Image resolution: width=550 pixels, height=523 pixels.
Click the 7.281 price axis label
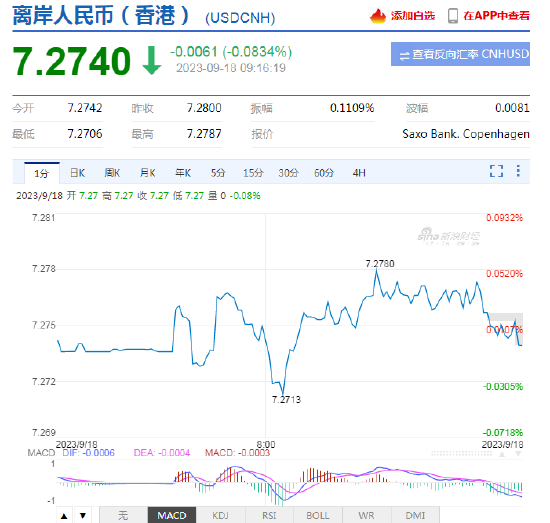click(43, 218)
